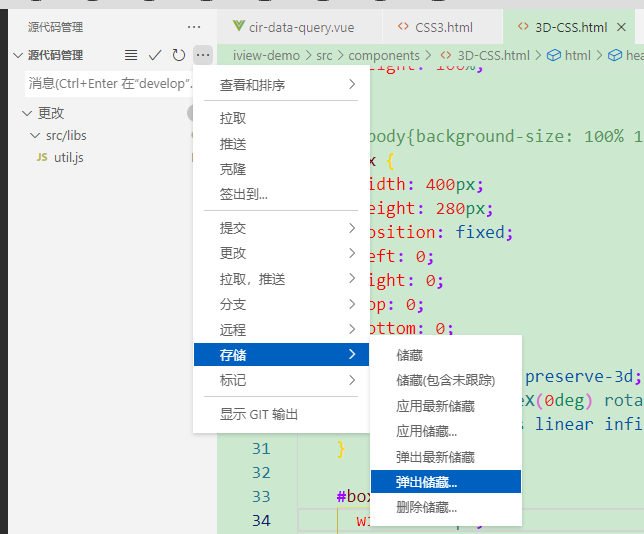Select 储藏 in stash submenu
The width and height of the screenshot is (644, 534).
point(446,355)
